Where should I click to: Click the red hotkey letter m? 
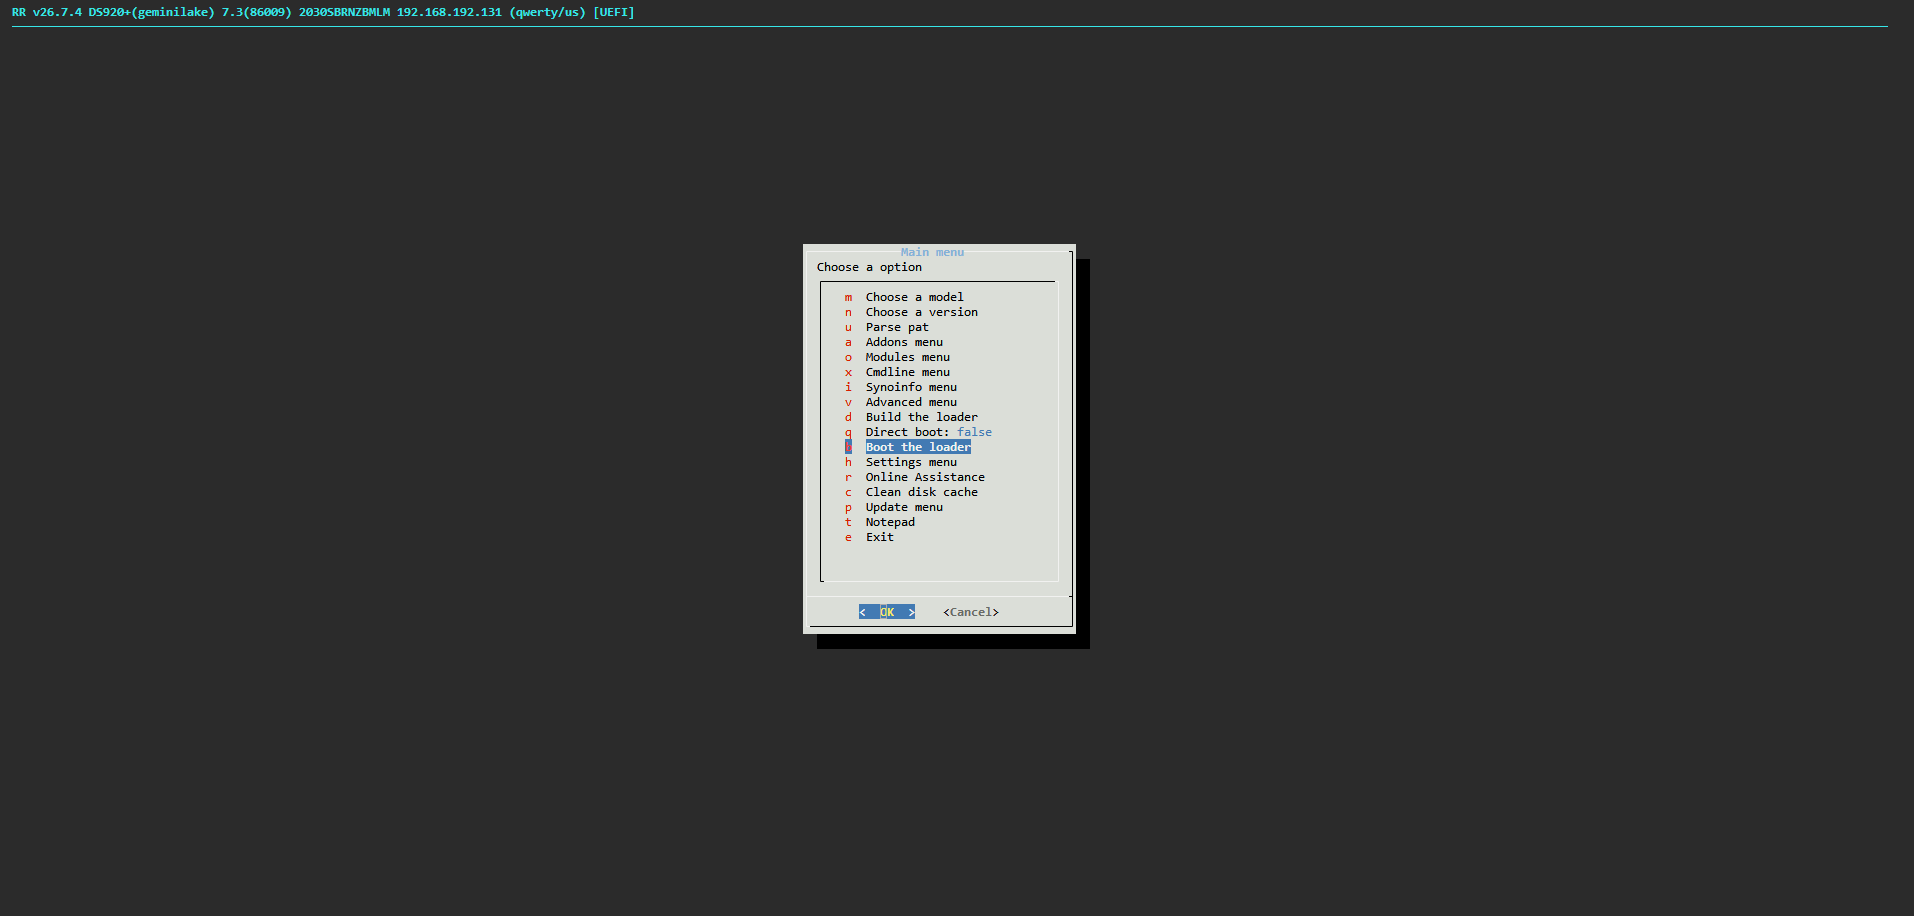(x=848, y=297)
